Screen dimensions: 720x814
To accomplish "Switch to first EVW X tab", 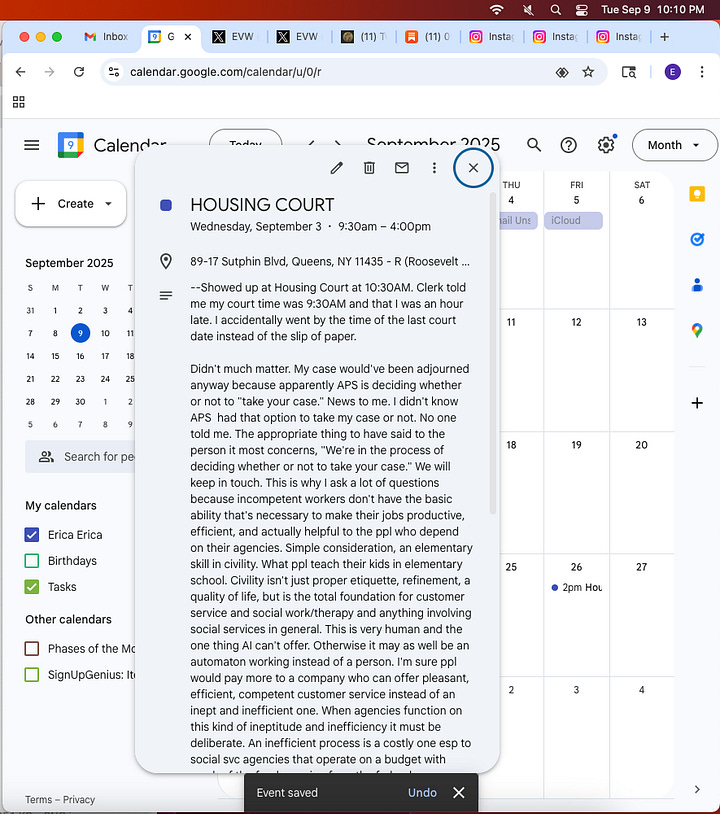I will [234, 37].
